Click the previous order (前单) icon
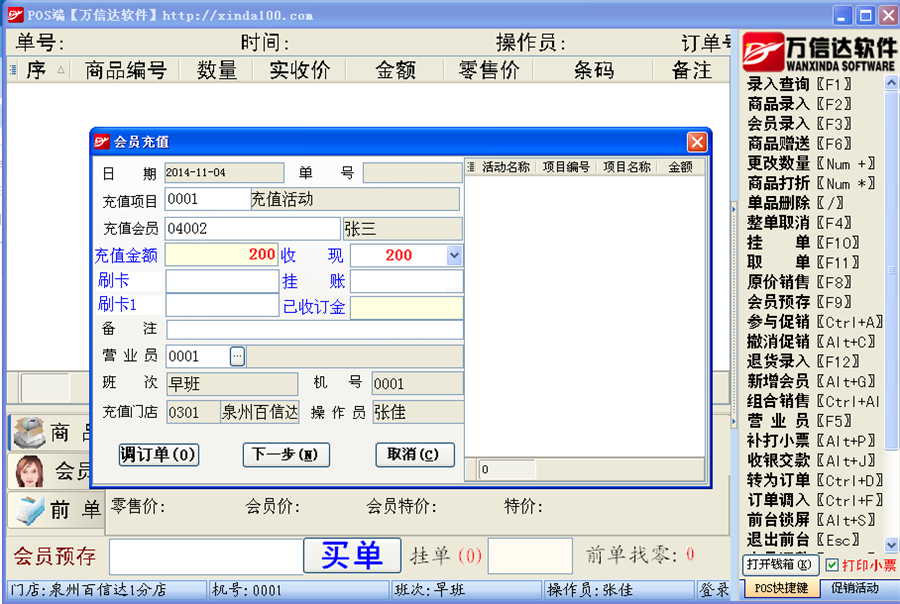 click(x=29, y=509)
